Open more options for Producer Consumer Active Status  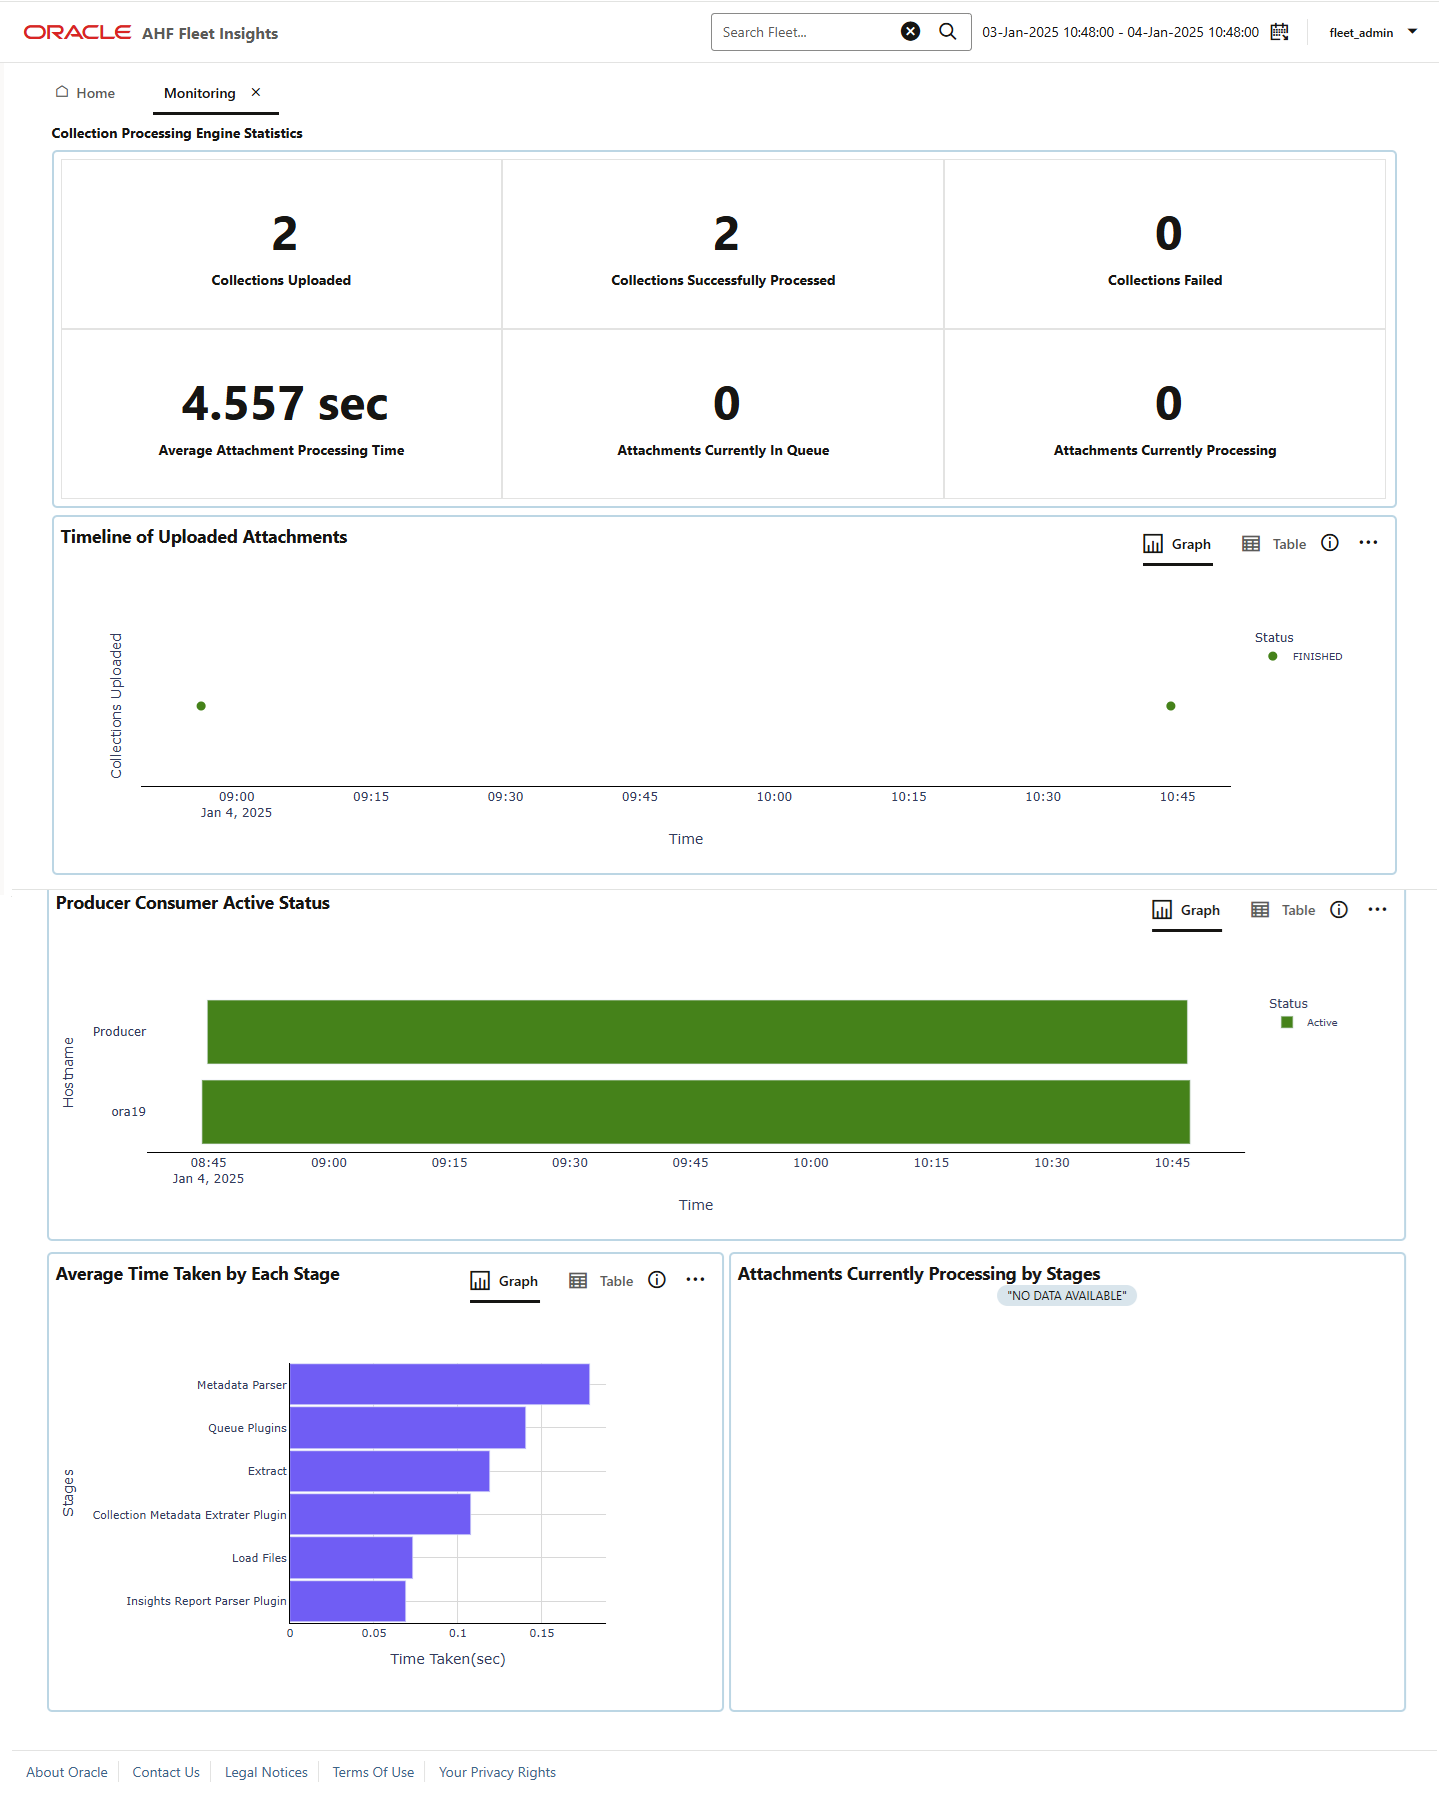point(1377,909)
